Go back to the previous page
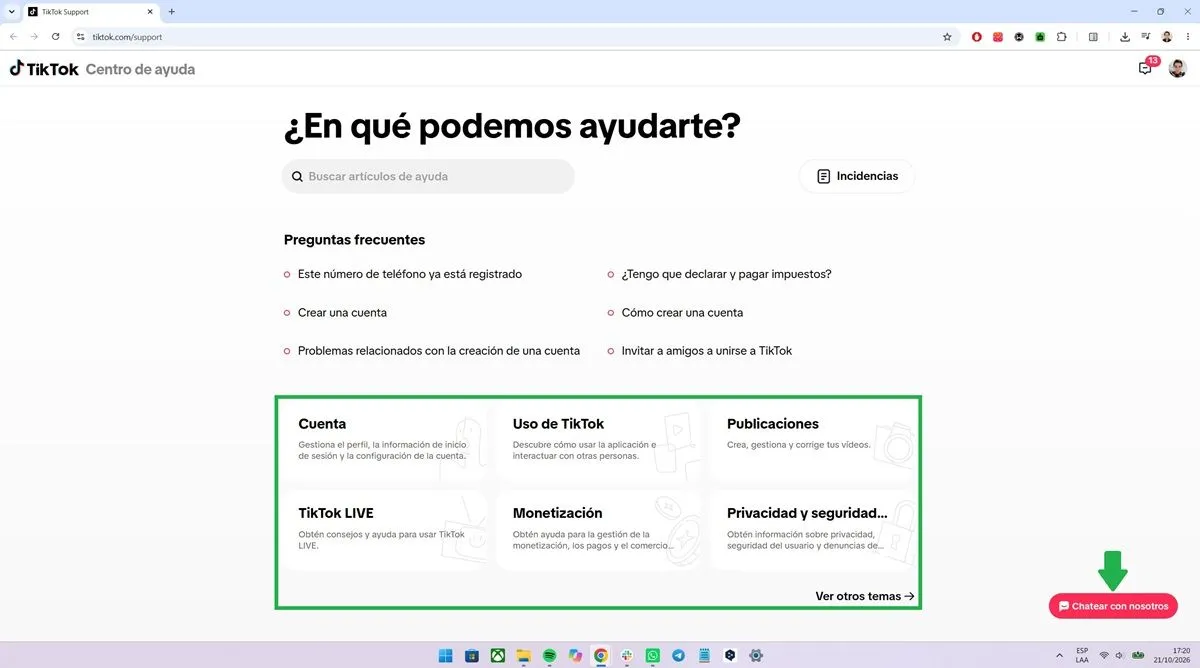The height and width of the screenshot is (668, 1200). point(14,37)
